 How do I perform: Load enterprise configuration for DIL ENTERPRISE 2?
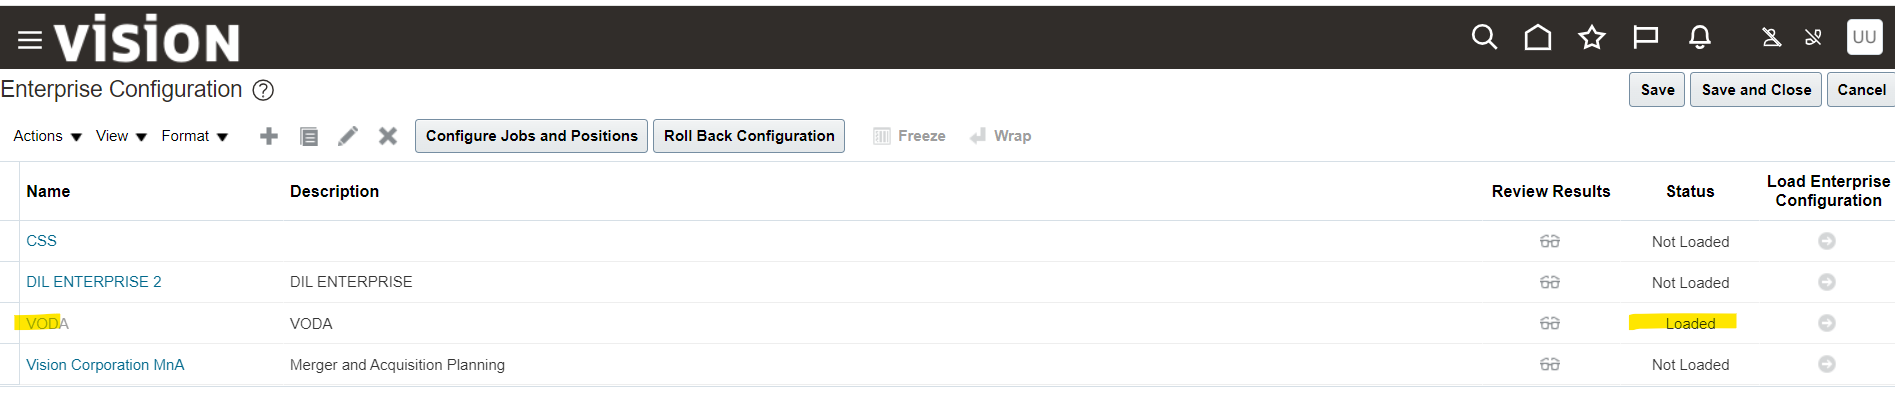pos(1827,283)
